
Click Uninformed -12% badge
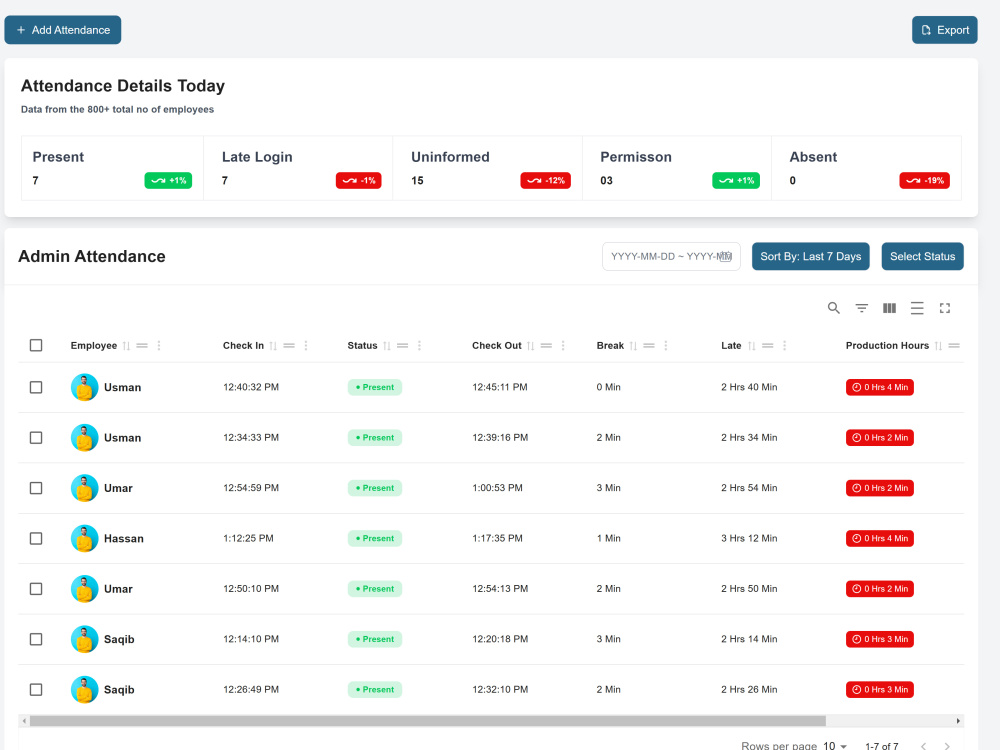tap(545, 180)
